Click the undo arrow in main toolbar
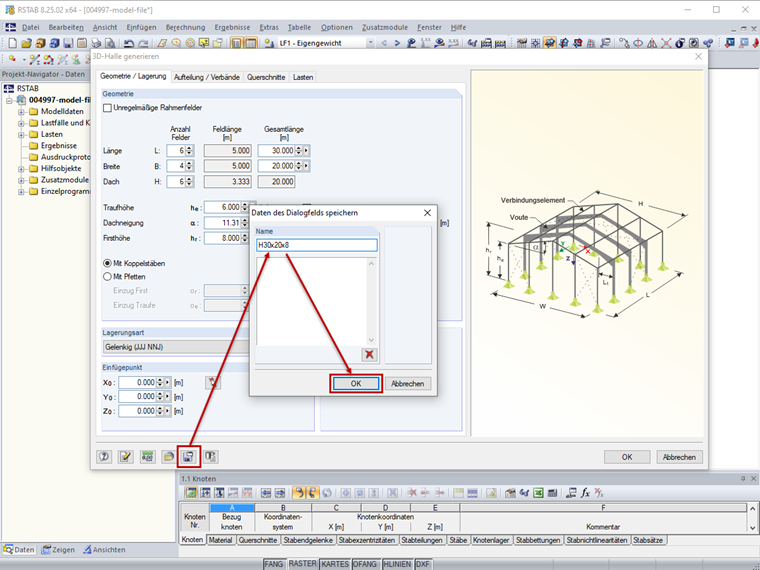This screenshot has width=760, height=570. [x=129, y=43]
